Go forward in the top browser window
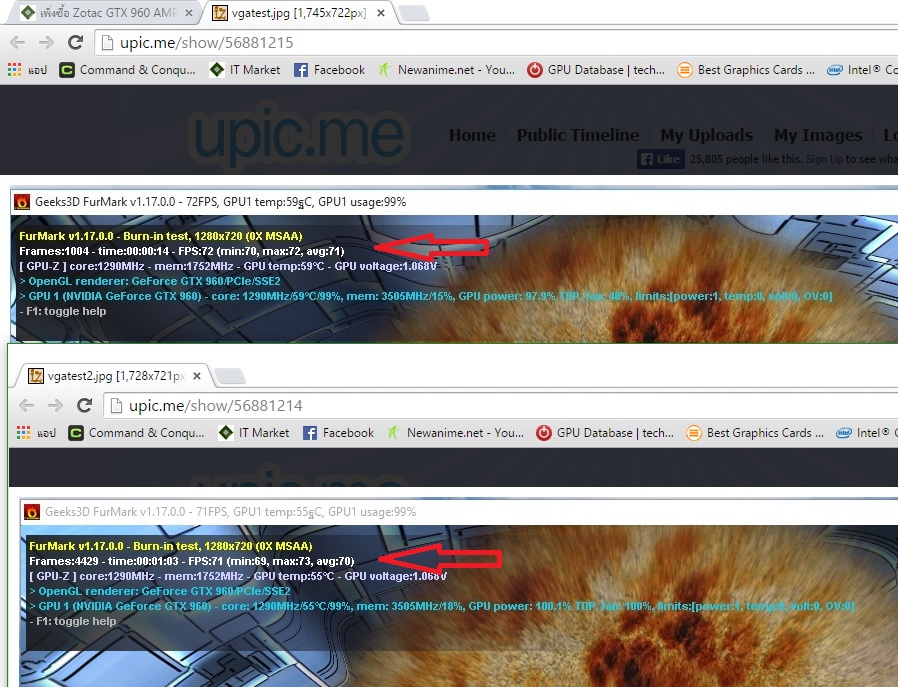This screenshot has height=687, width=898. point(46,42)
